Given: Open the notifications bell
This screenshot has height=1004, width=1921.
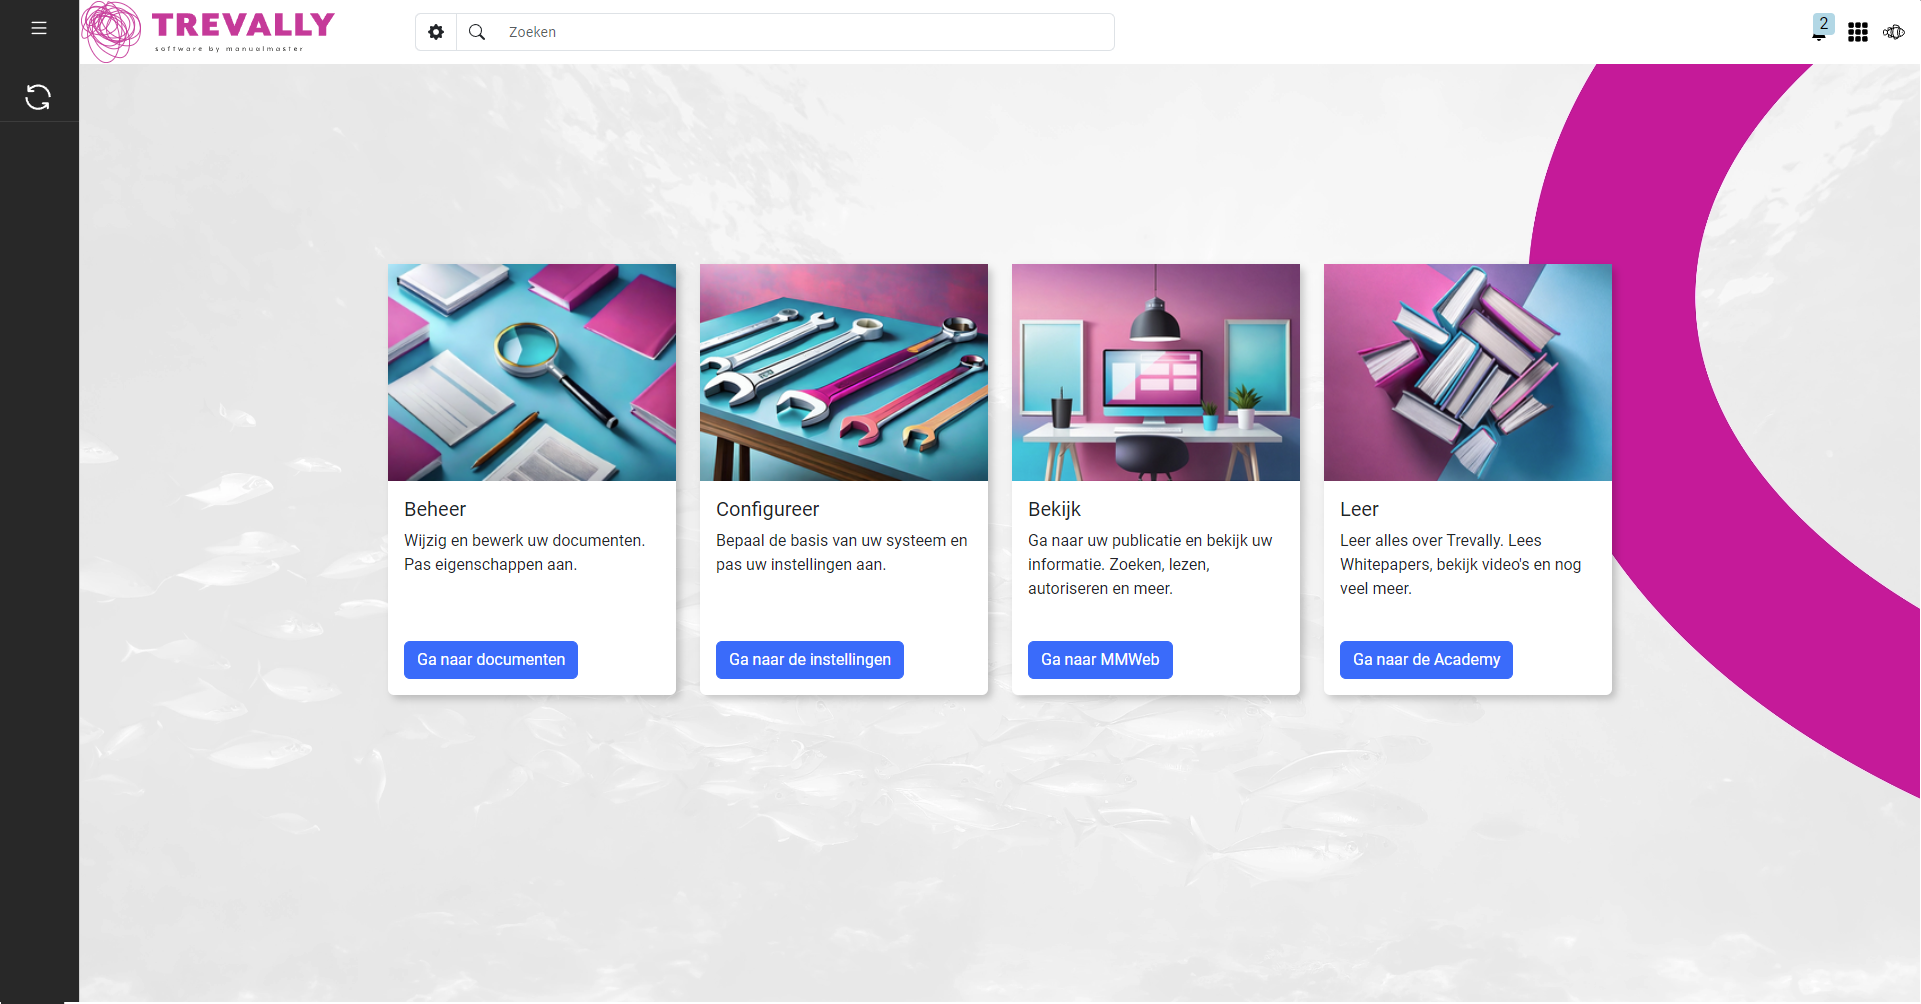Looking at the screenshot, I should (1818, 36).
